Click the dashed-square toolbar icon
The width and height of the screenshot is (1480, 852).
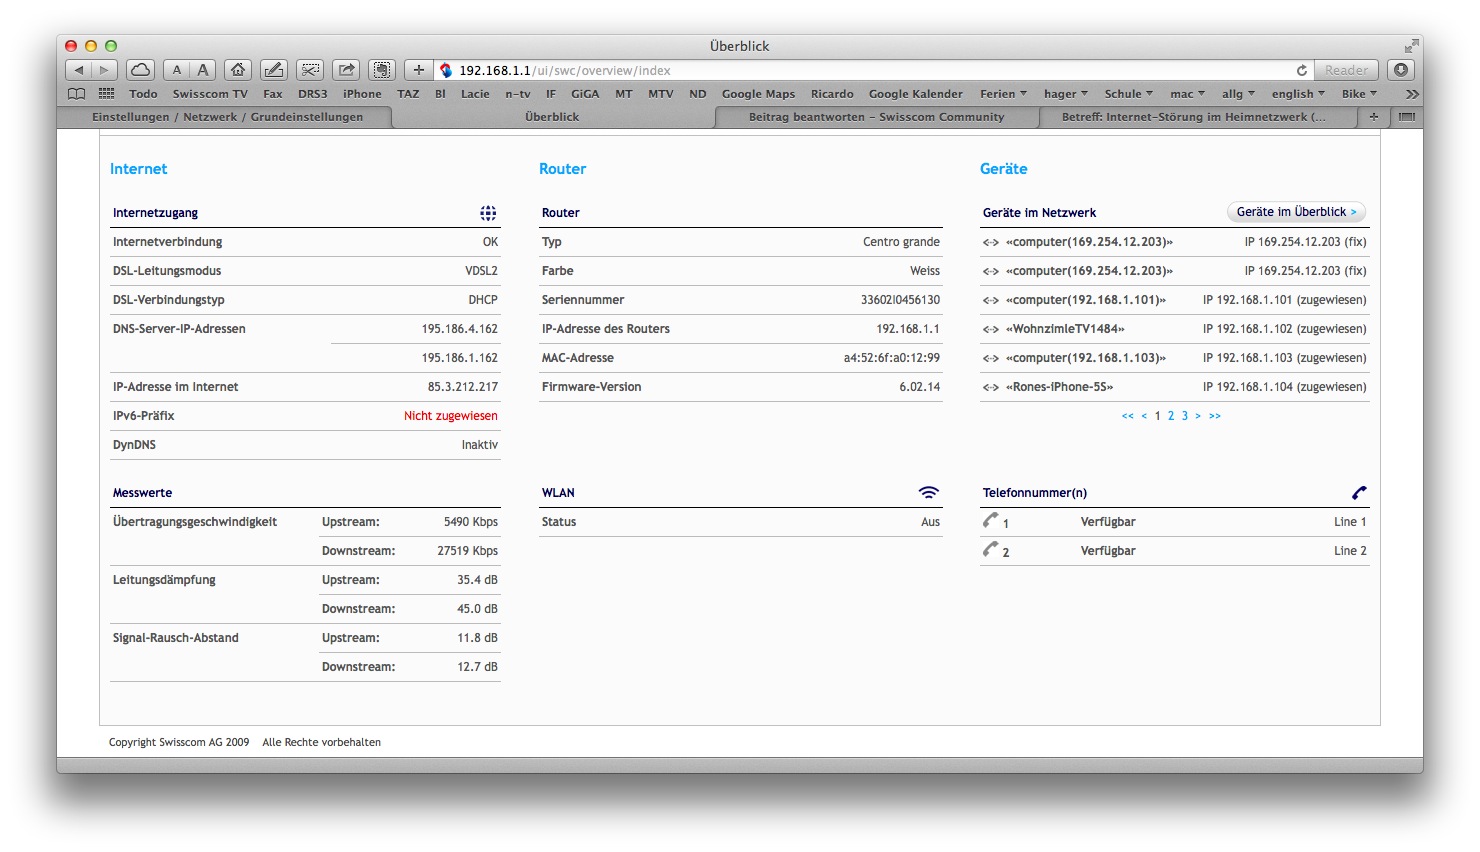point(382,70)
